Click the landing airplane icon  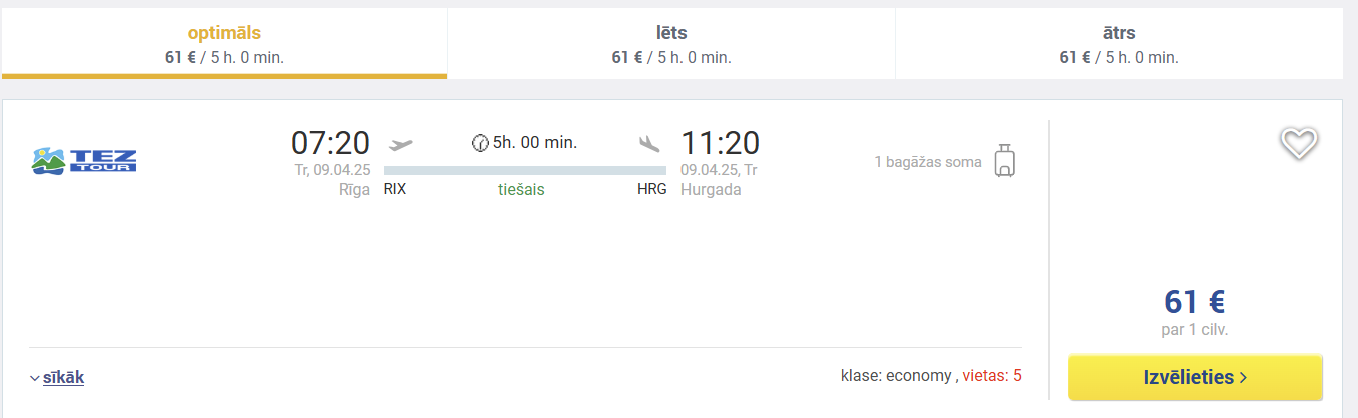click(650, 143)
